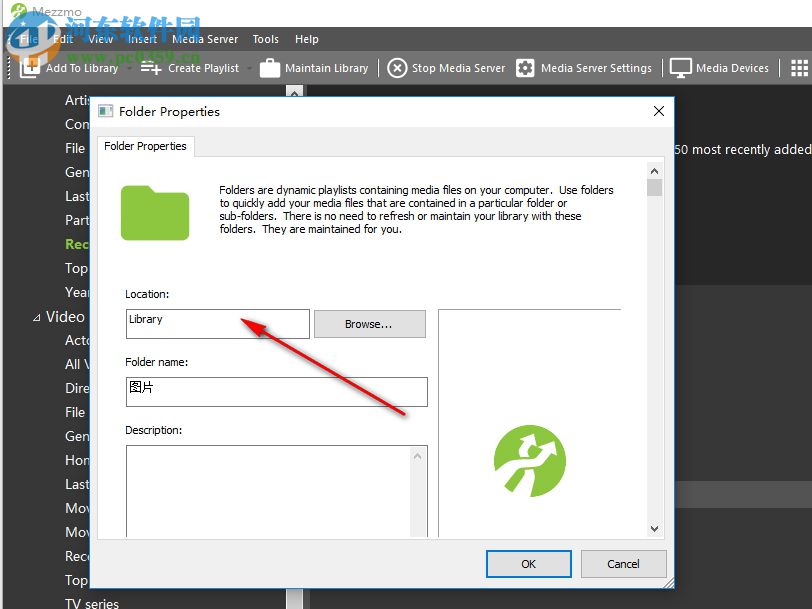Click the library tree scroll up arrow

click(x=294, y=92)
